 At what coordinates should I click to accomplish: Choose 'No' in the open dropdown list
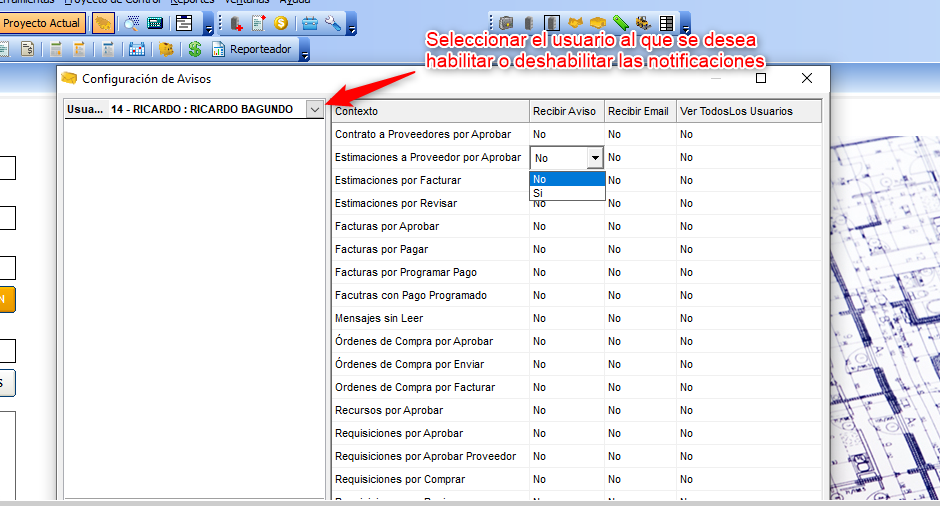[x=567, y=179]
